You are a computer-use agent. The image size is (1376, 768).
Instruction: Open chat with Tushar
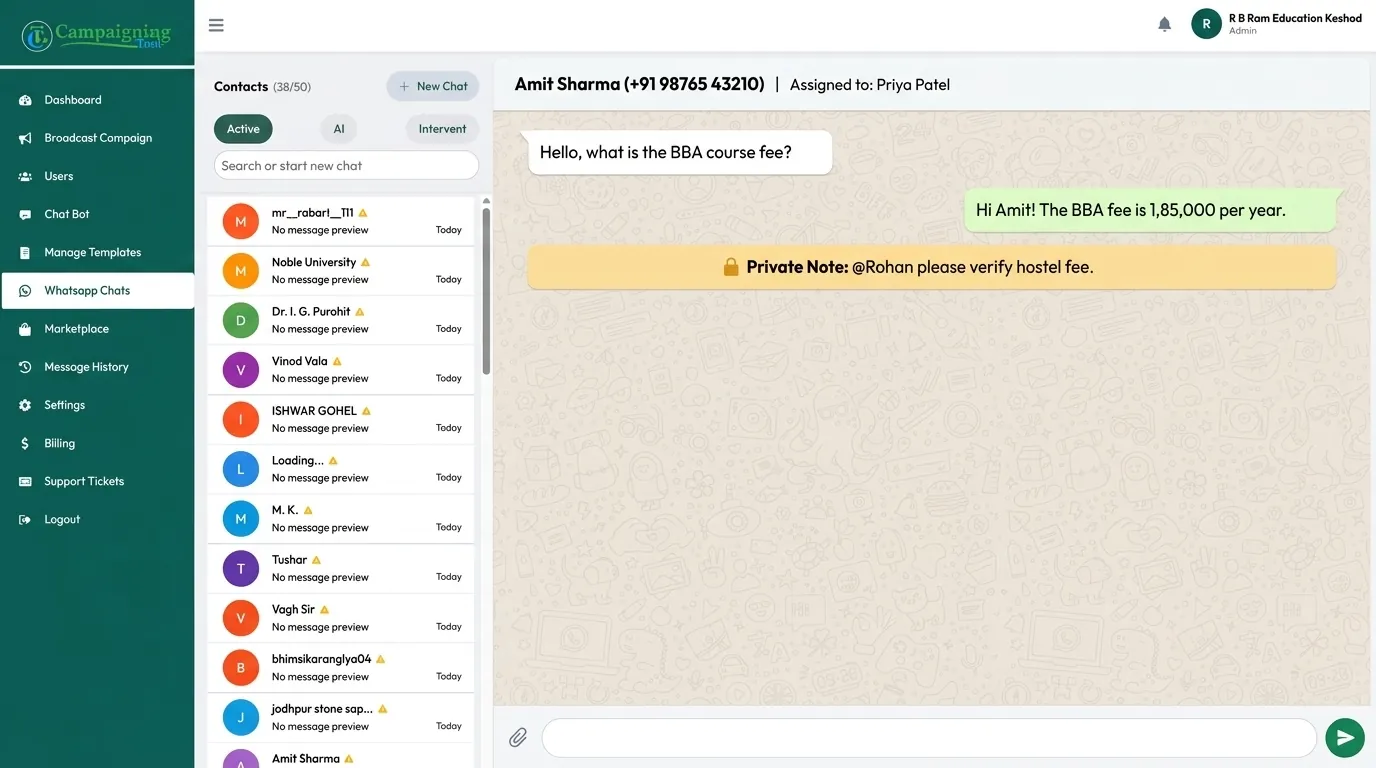point(340,568)
